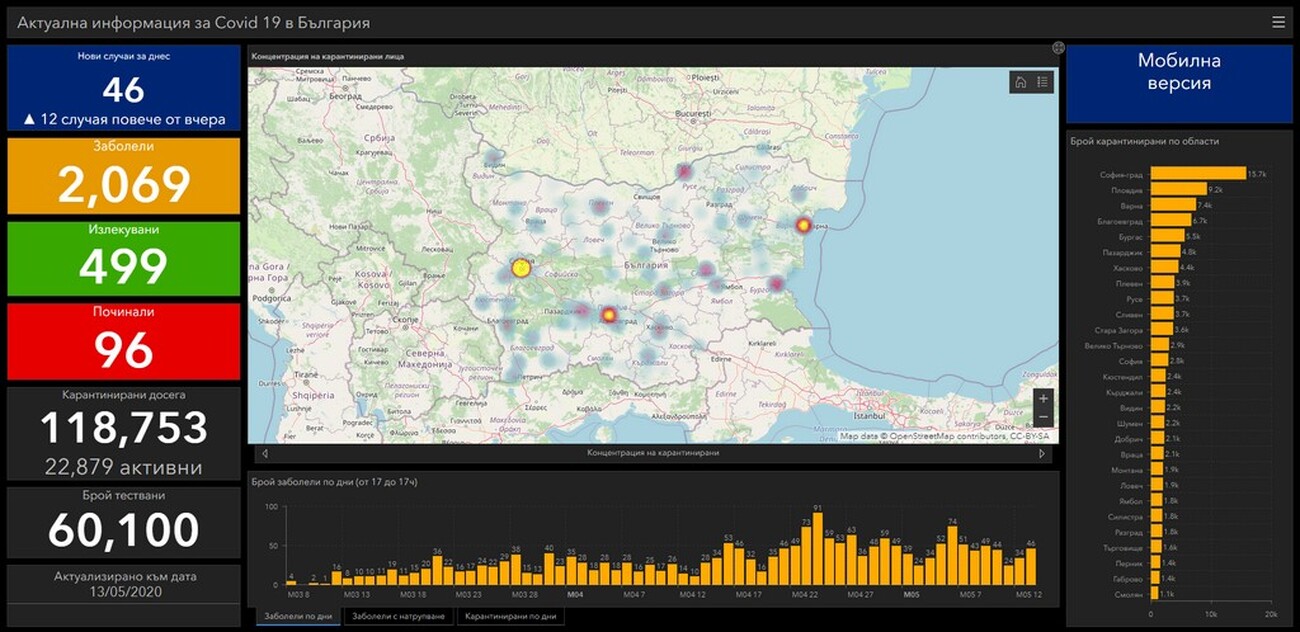Open the Мобилна версия link
This screenshot has width=1300, height=632.
(x=1179, y=72)
